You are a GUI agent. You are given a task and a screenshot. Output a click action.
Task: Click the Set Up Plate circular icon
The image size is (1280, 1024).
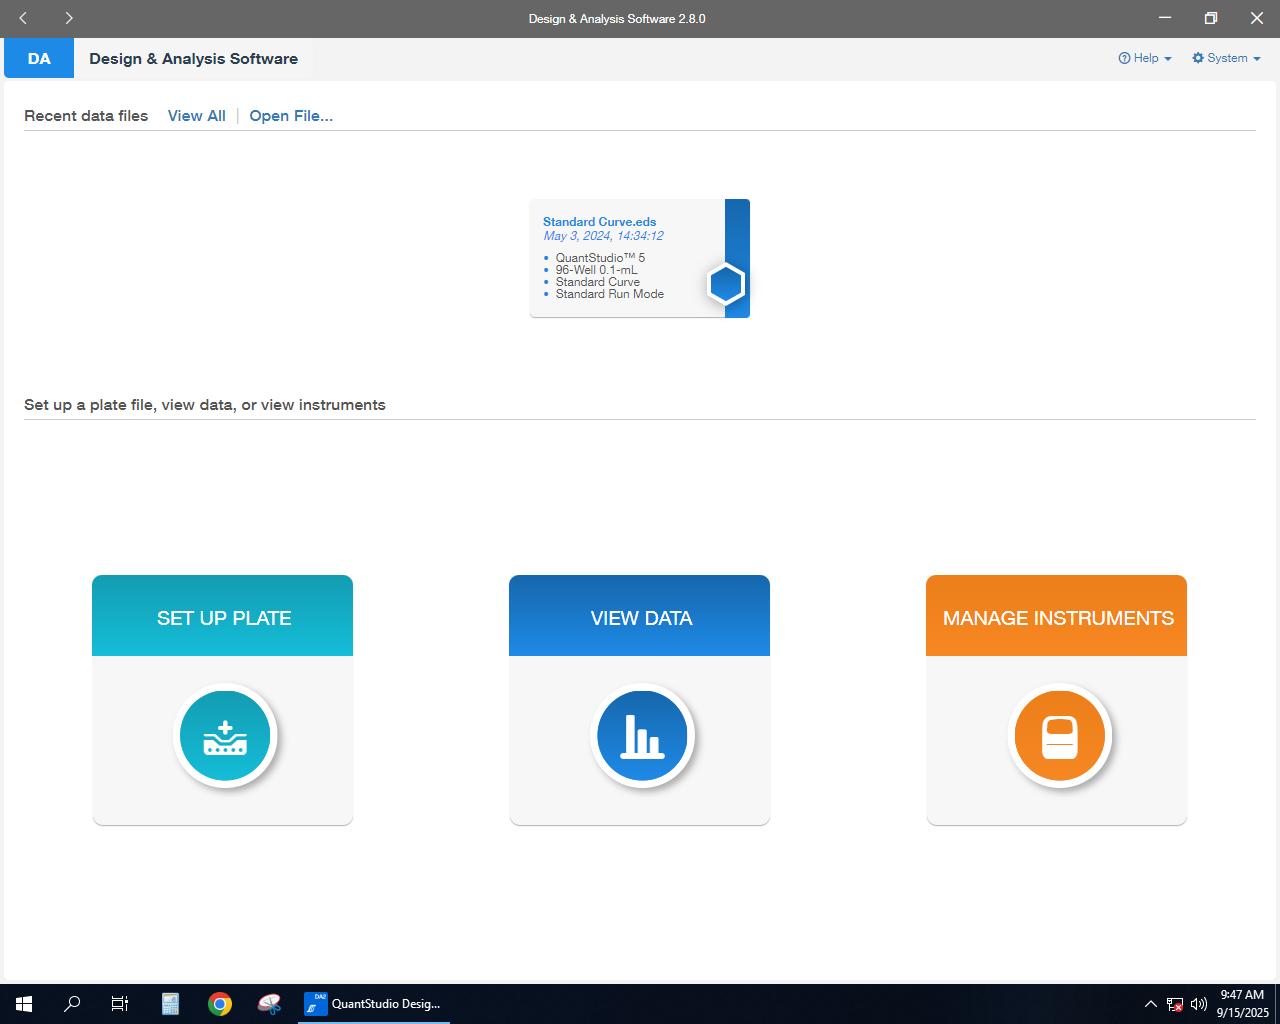pyautogui.click(x=225, y=736)
